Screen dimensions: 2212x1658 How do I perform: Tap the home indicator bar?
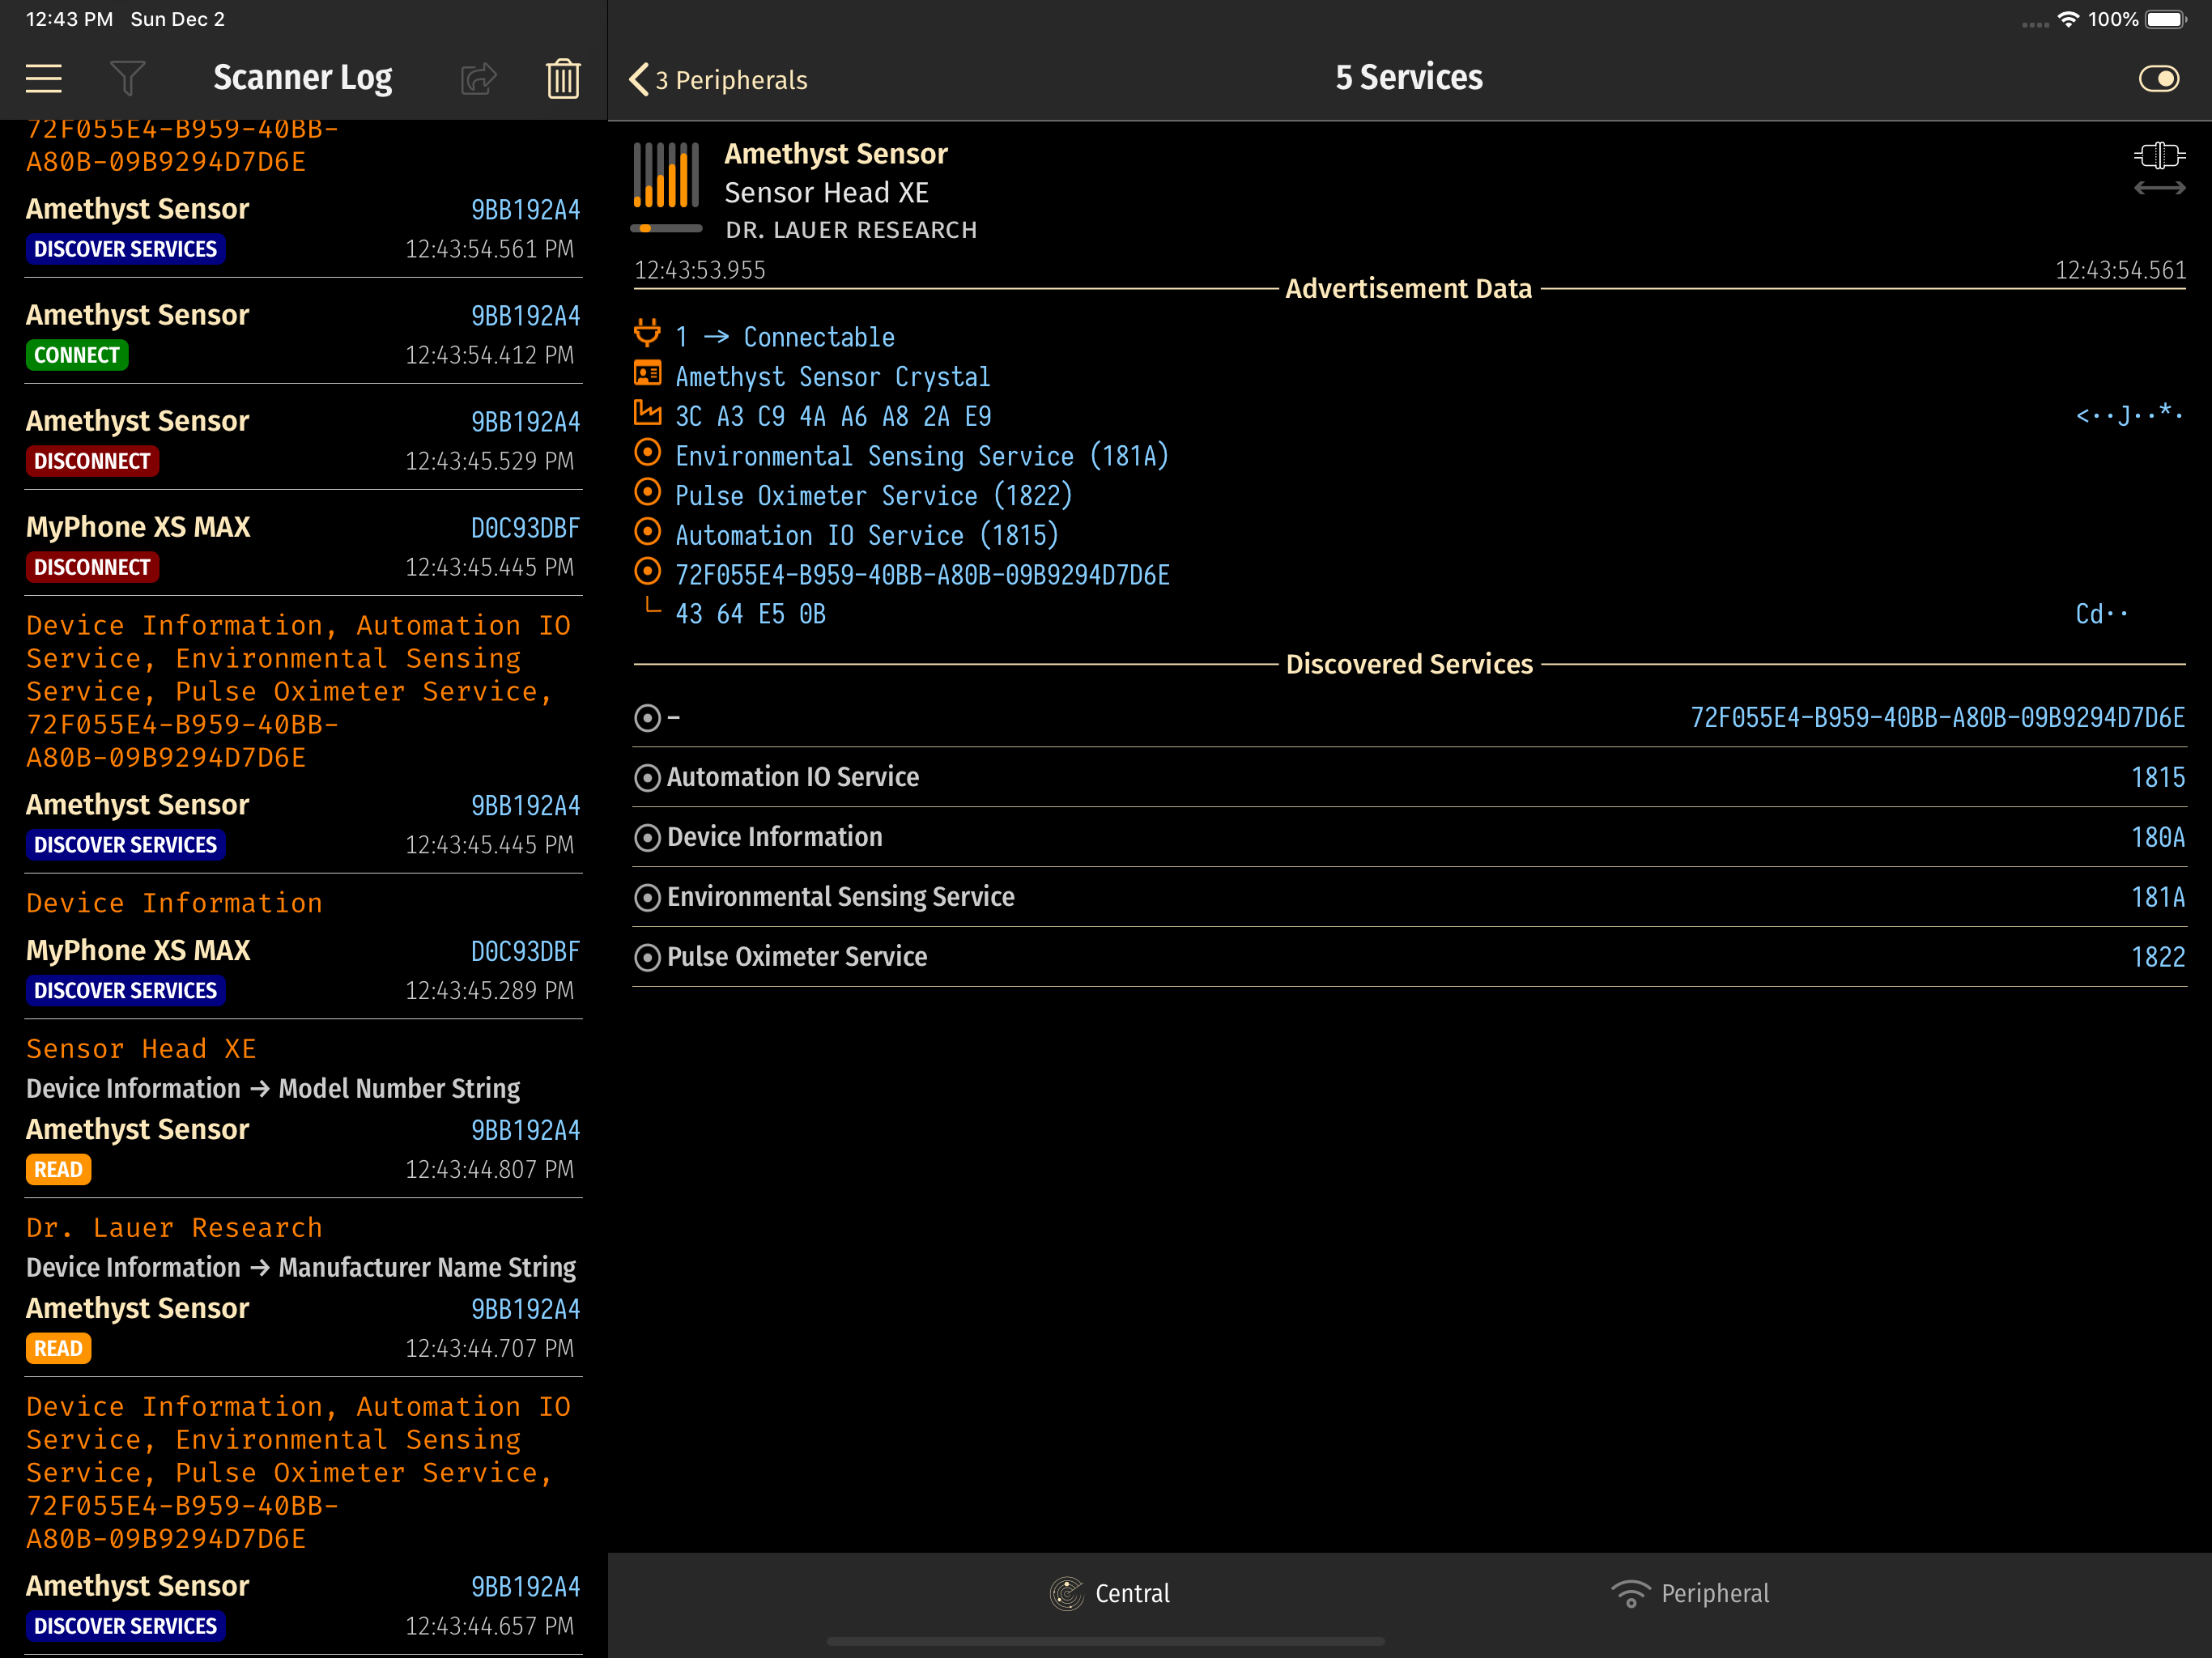pyautogui.click(x=1105, y=1641)
